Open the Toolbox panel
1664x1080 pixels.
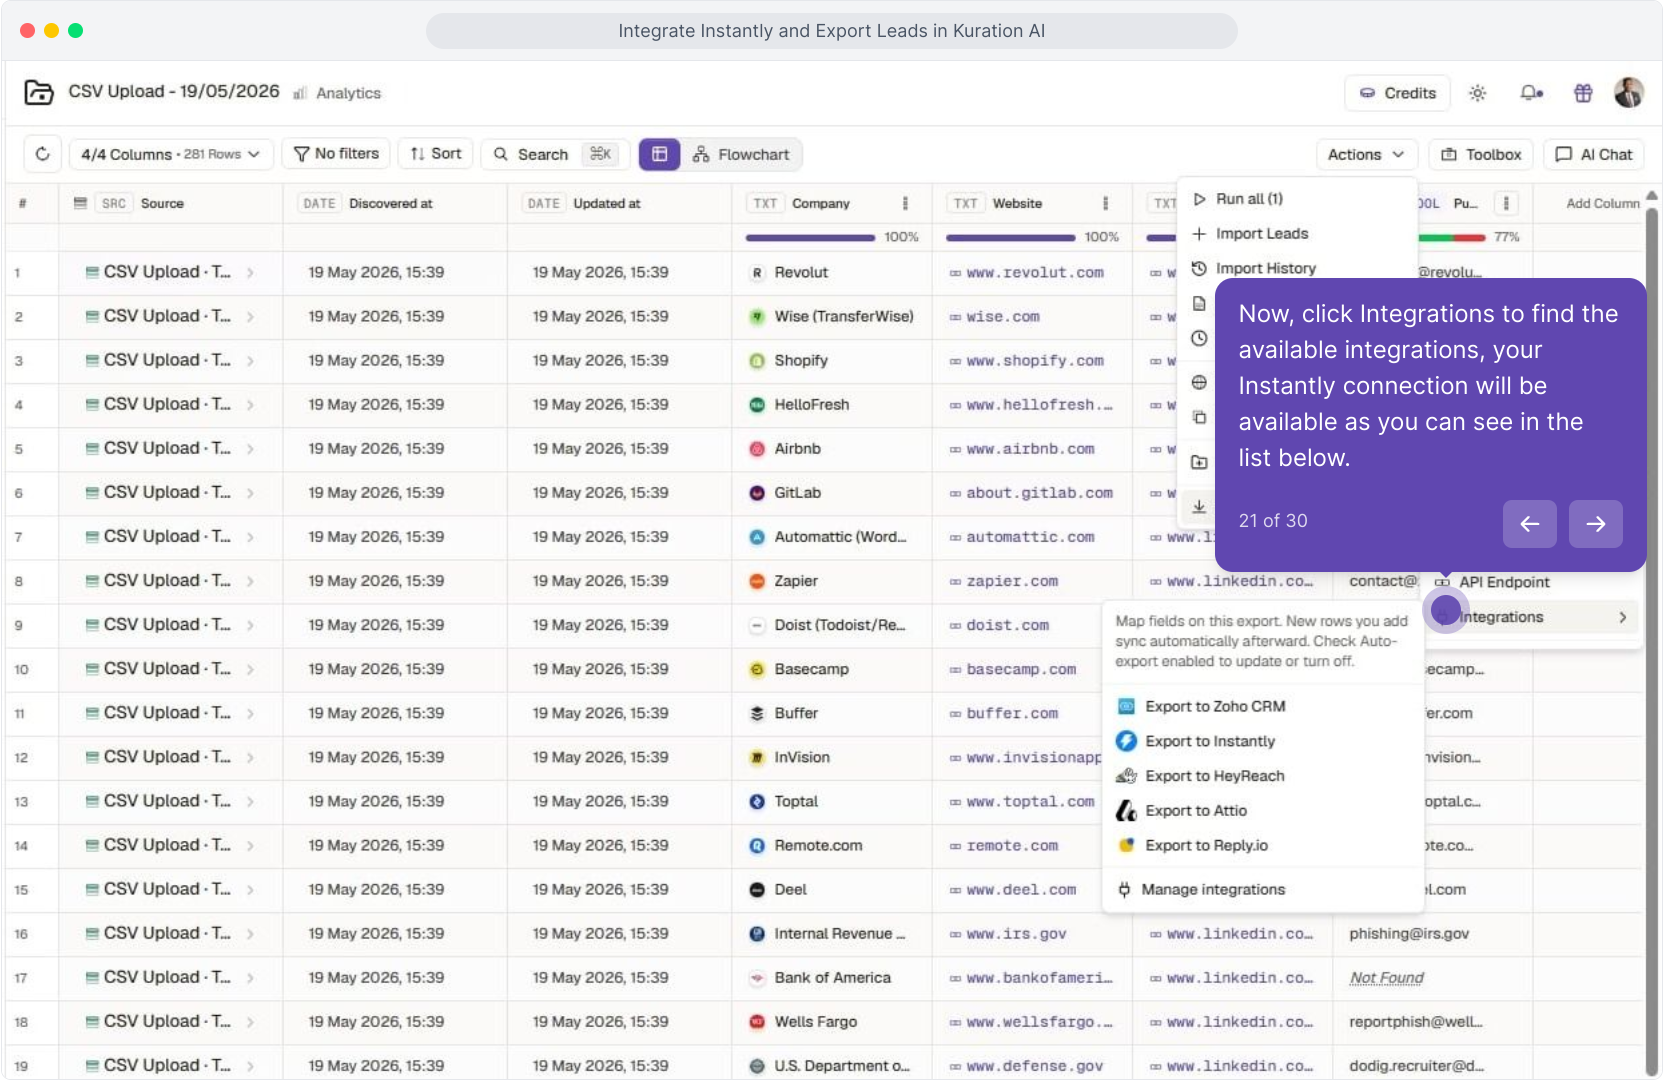[1481, 154]
